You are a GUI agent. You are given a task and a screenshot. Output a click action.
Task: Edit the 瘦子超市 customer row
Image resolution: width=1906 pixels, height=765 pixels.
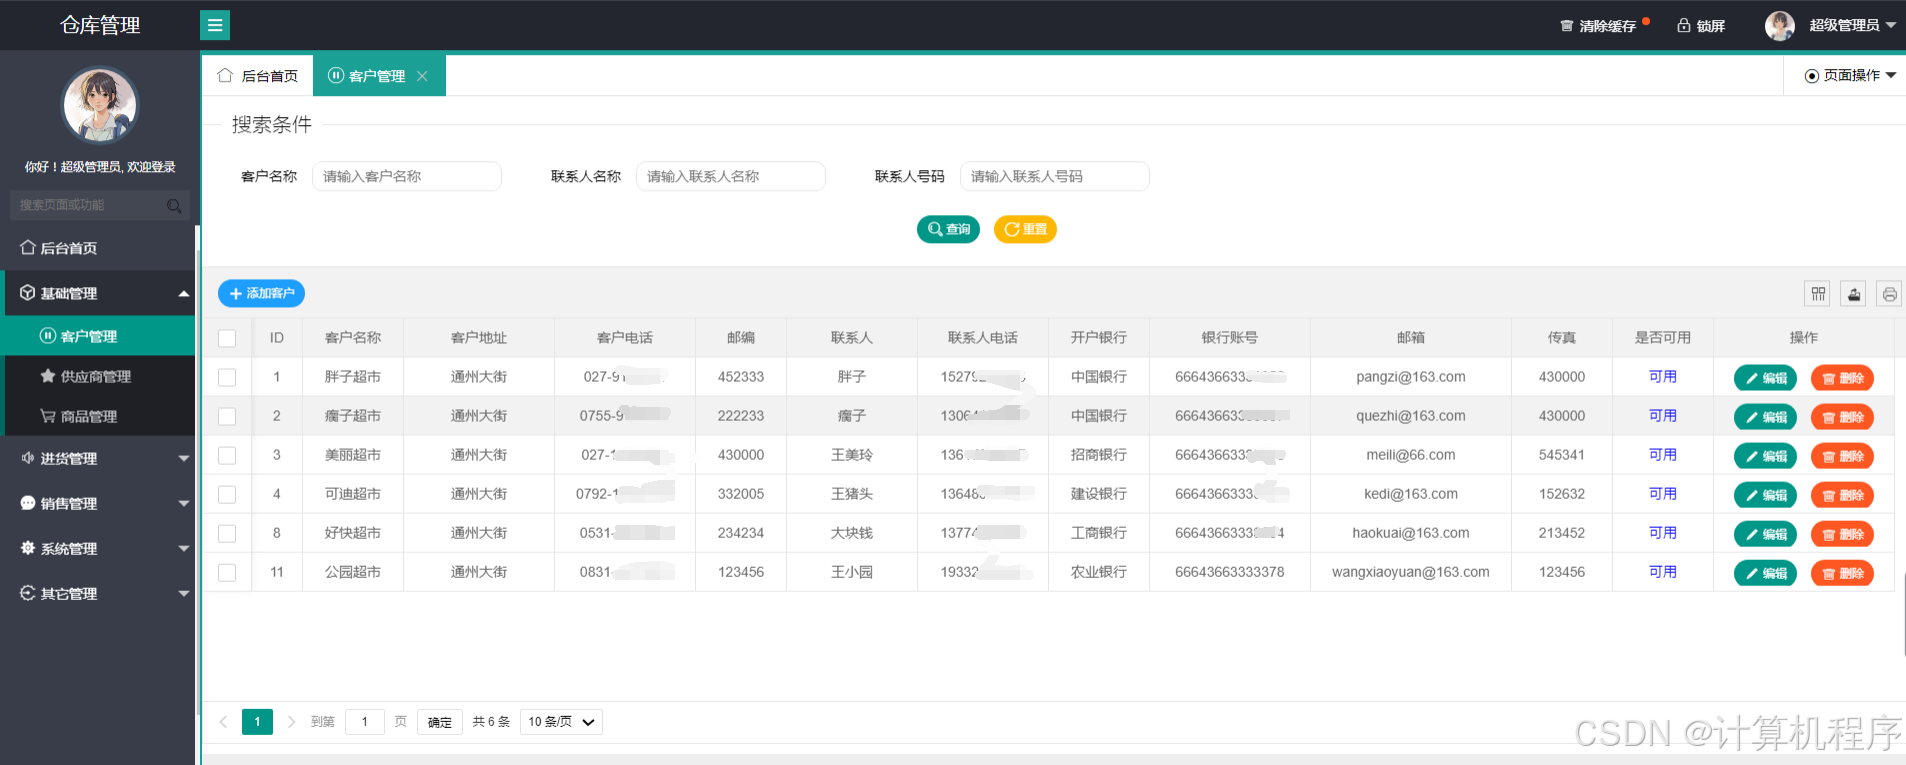1765,417
